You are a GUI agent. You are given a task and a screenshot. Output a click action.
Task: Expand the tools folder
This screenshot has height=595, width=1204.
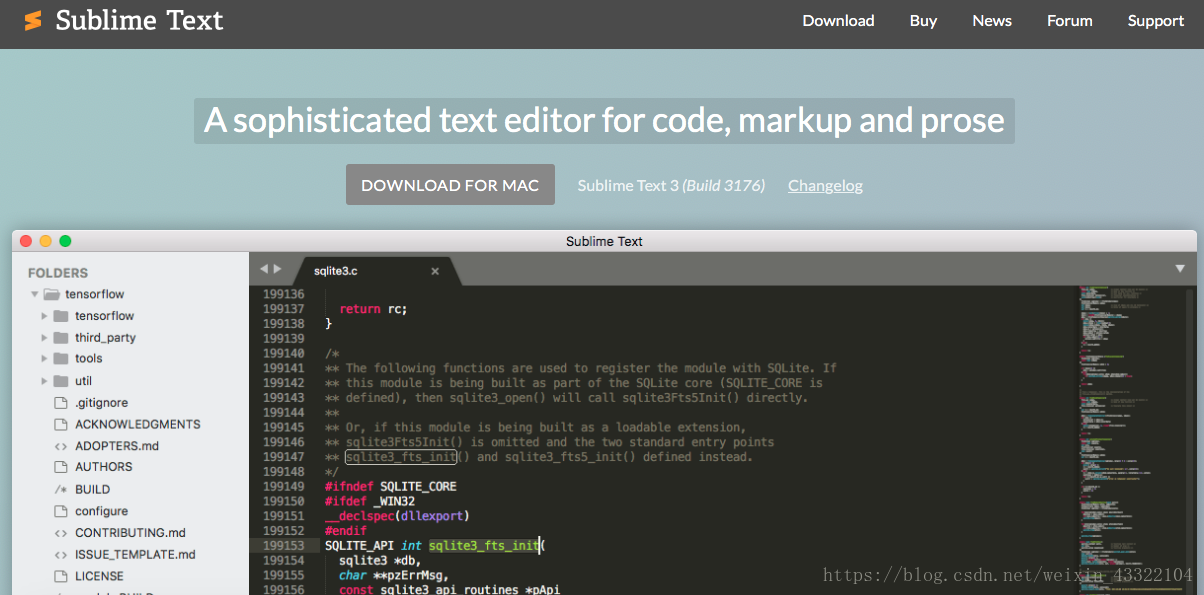point(44,358)
